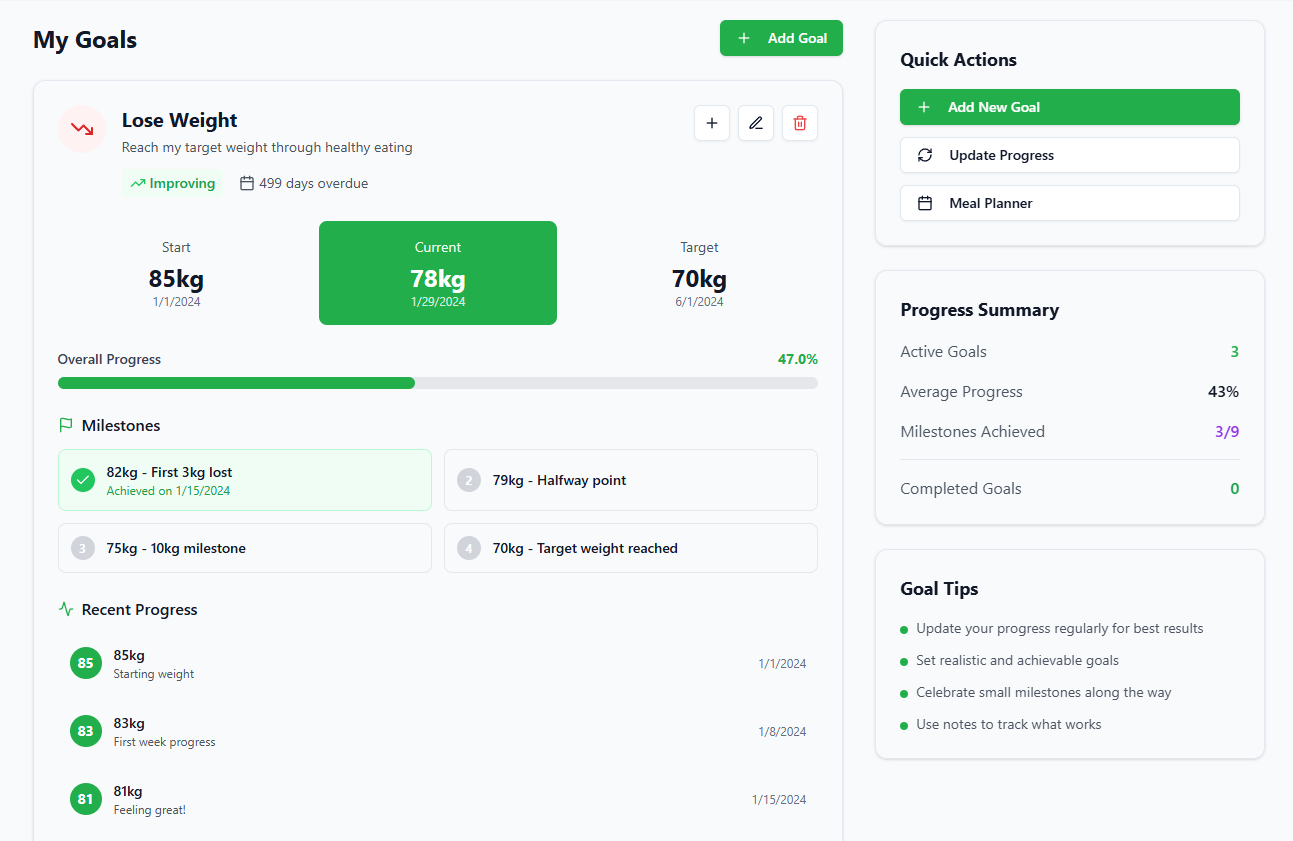This screenshot has height=841, width=1293.
Task: Click the activity pulse icon beside Recent Progress
Action: point(66,609)
